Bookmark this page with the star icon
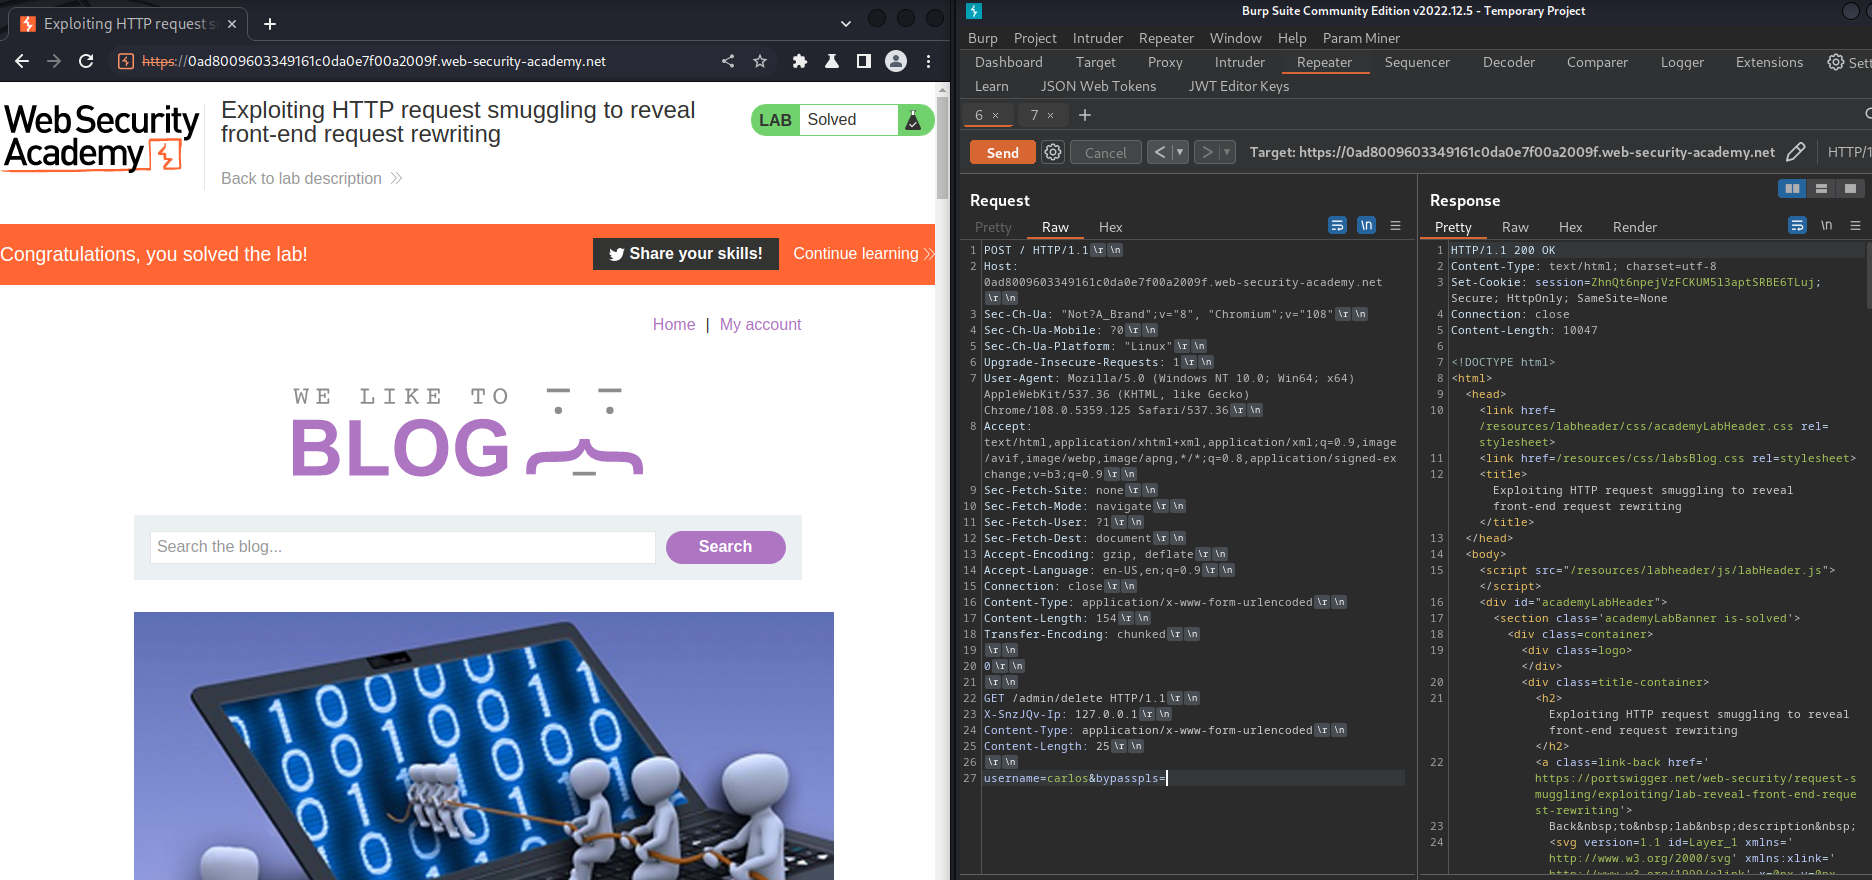1872x880 pixels. pyautogui.click(x=760, y=61)
